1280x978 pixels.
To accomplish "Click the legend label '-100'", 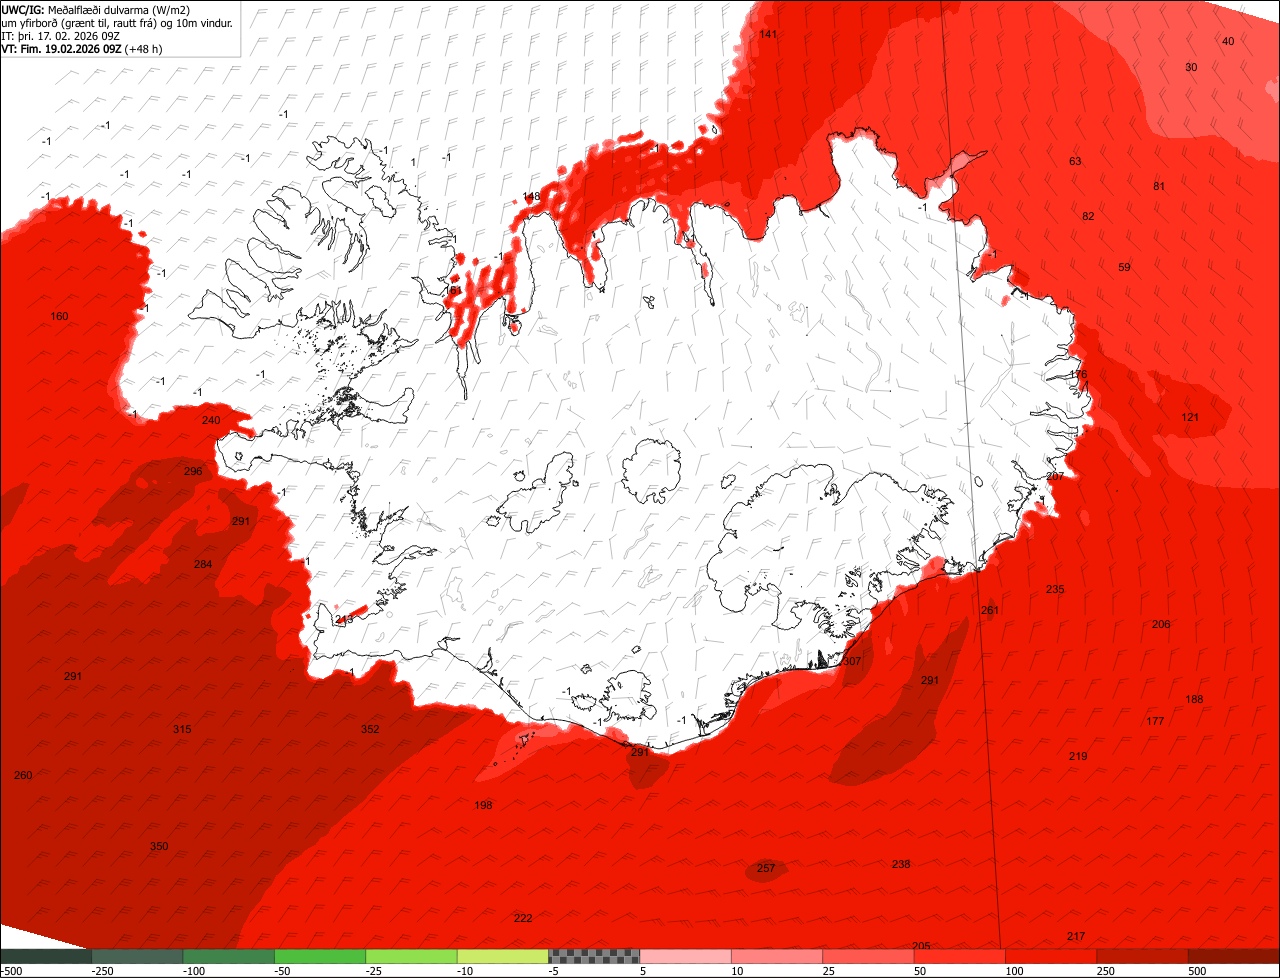I will (x=192, y=971).
